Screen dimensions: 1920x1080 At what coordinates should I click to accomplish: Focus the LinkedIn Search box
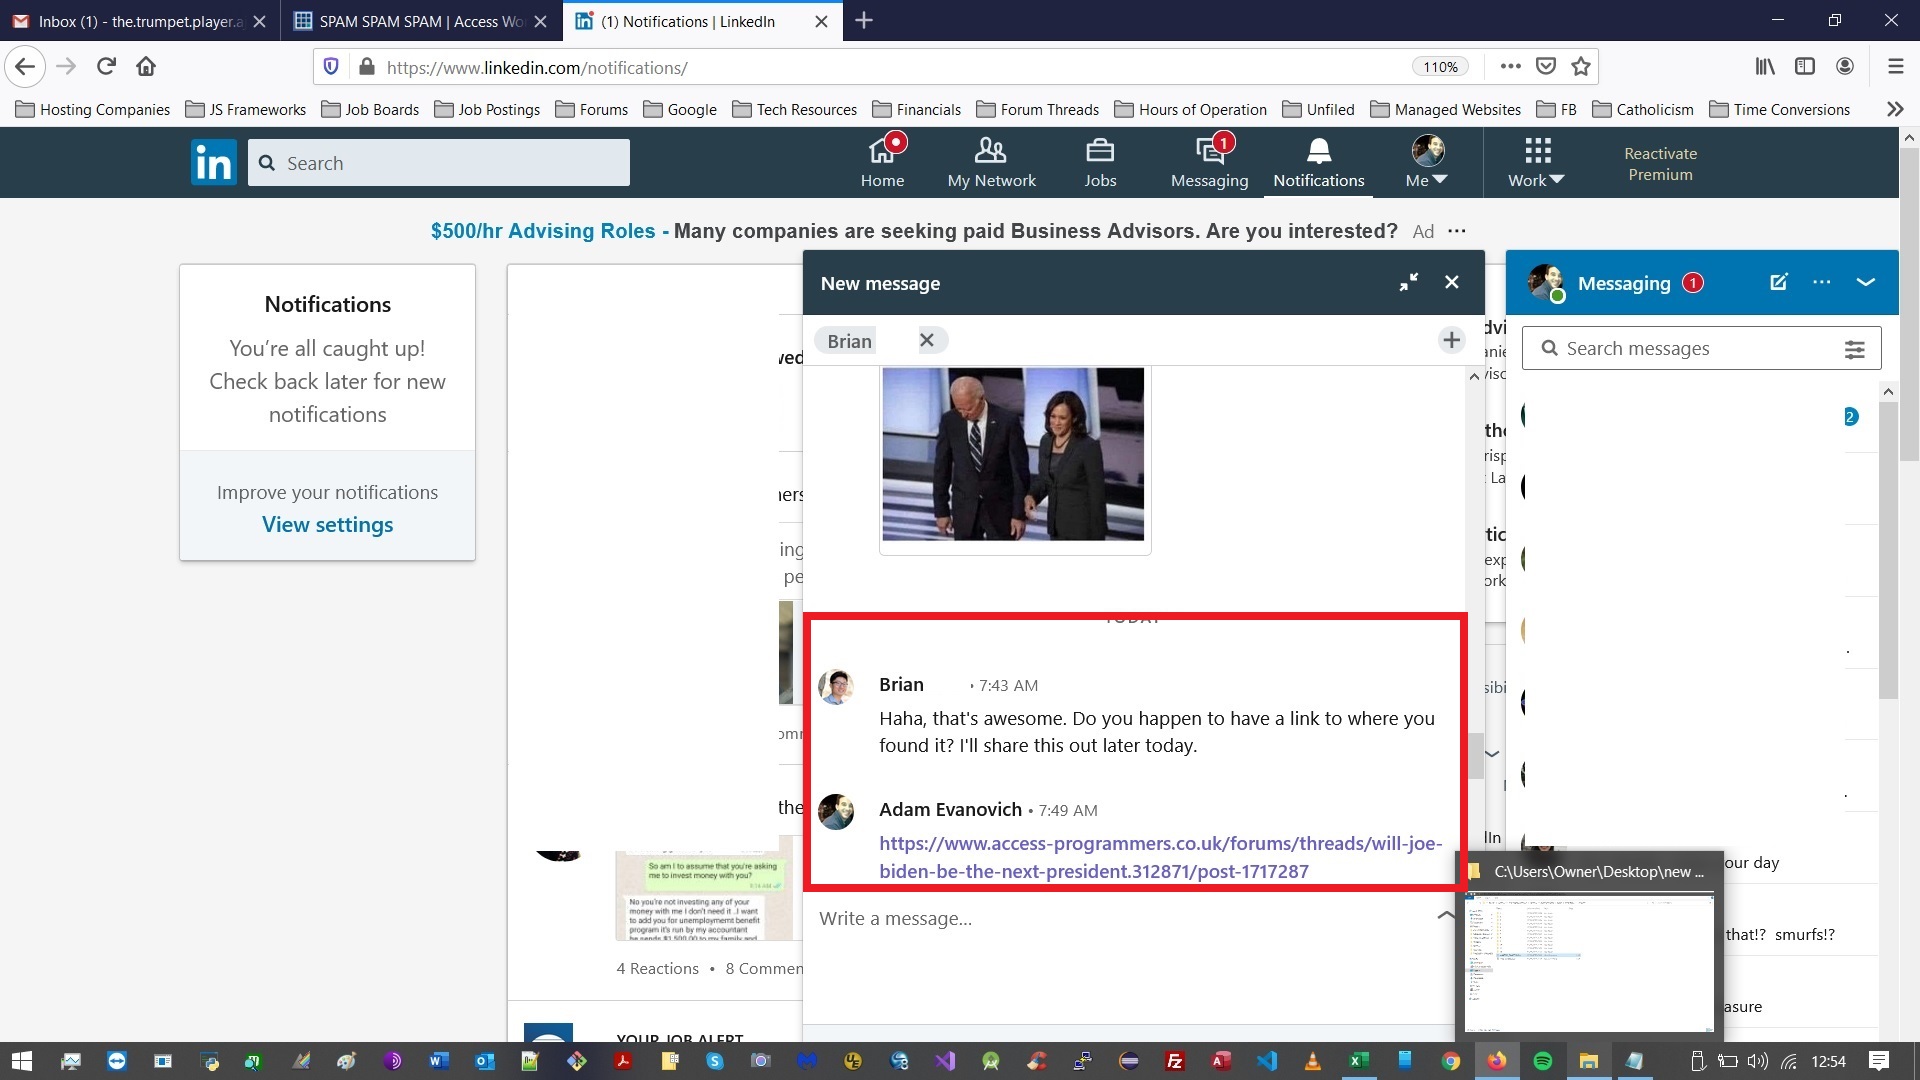[439, 163]
